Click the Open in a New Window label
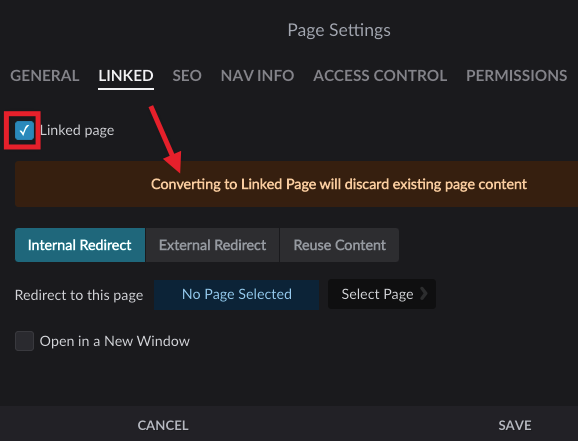 (115, 341)
